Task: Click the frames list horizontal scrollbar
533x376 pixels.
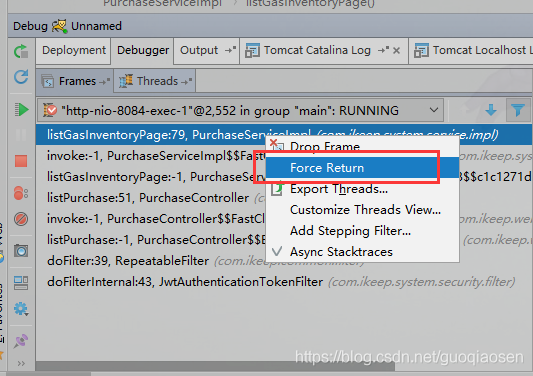Action: 216,366
